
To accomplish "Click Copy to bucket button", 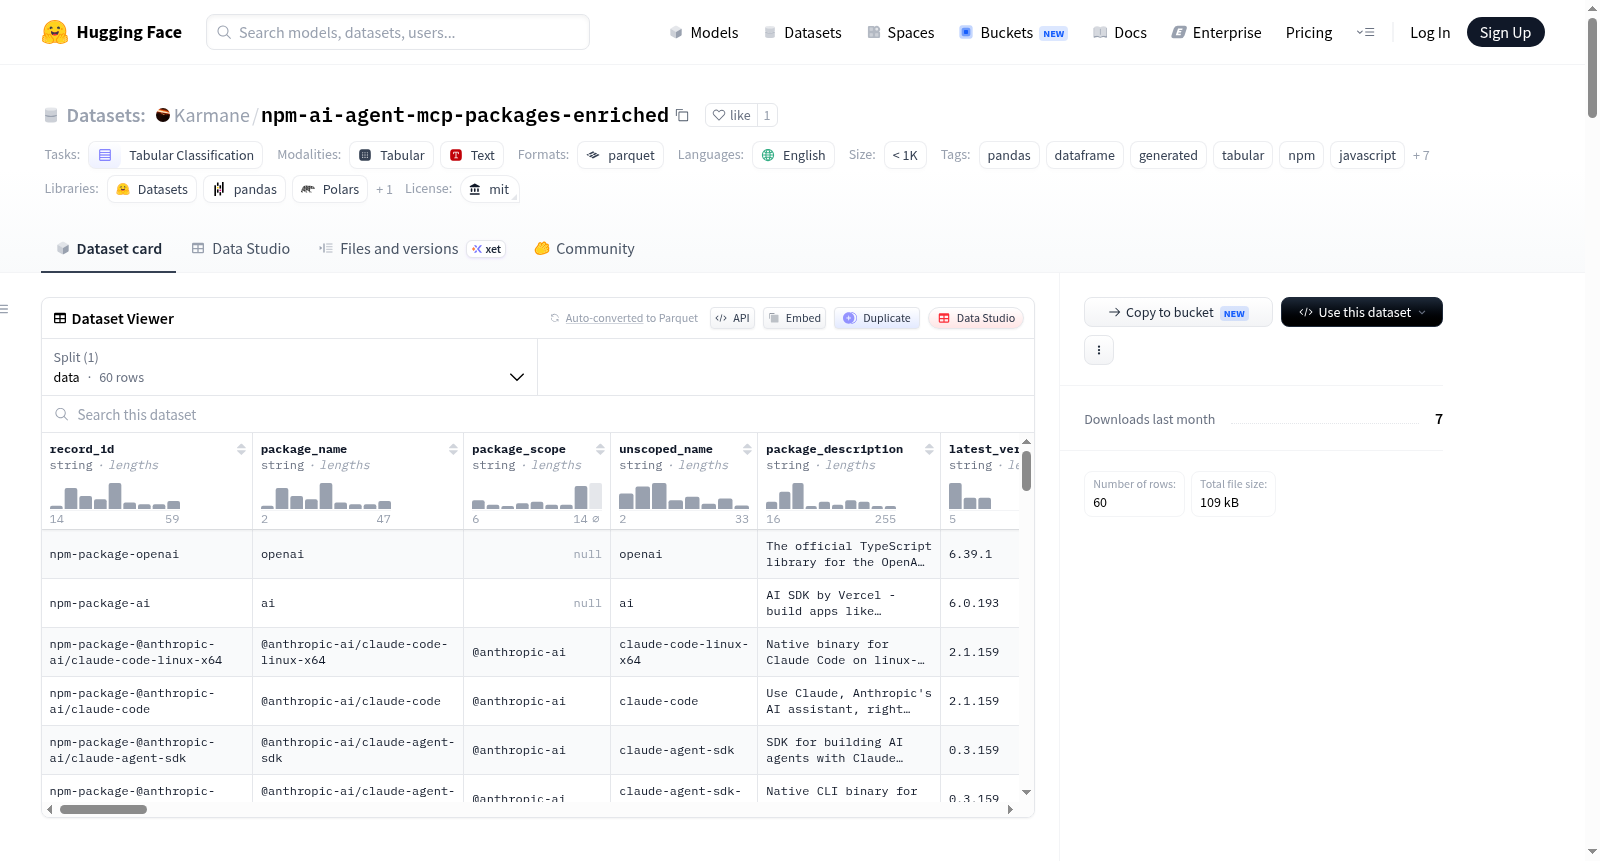I will click(1178, 312).
